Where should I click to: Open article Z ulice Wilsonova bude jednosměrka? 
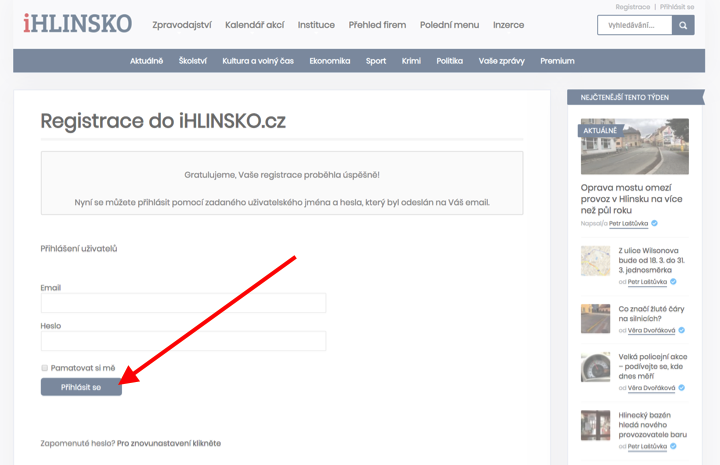click(x=651, y=260)
